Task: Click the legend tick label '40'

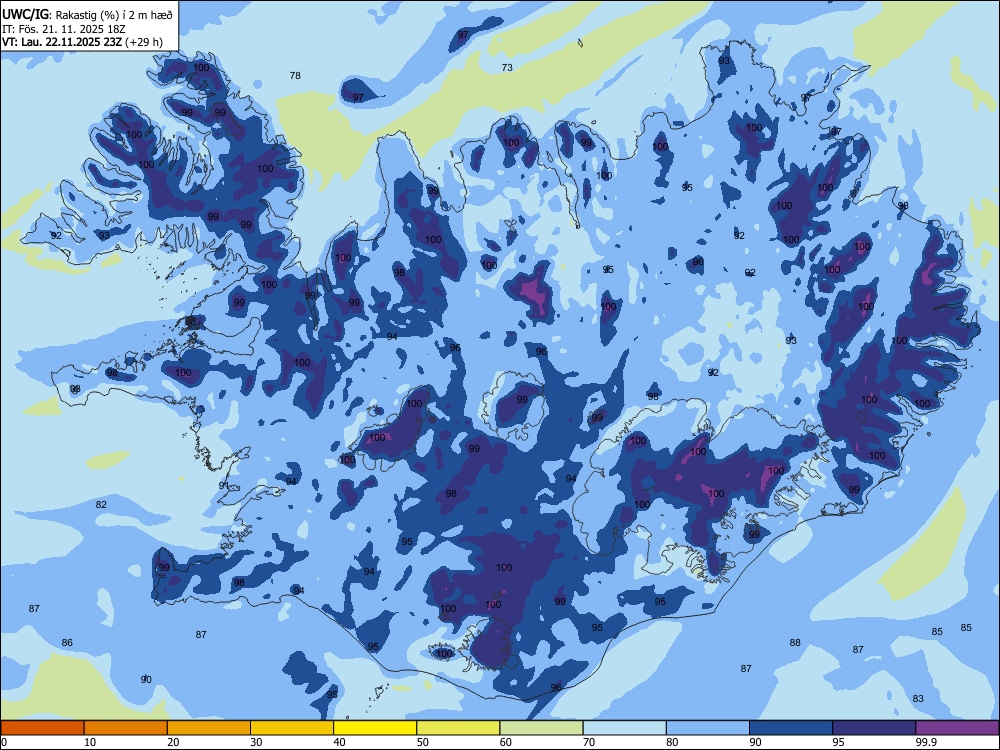Action: click(339, 742)
